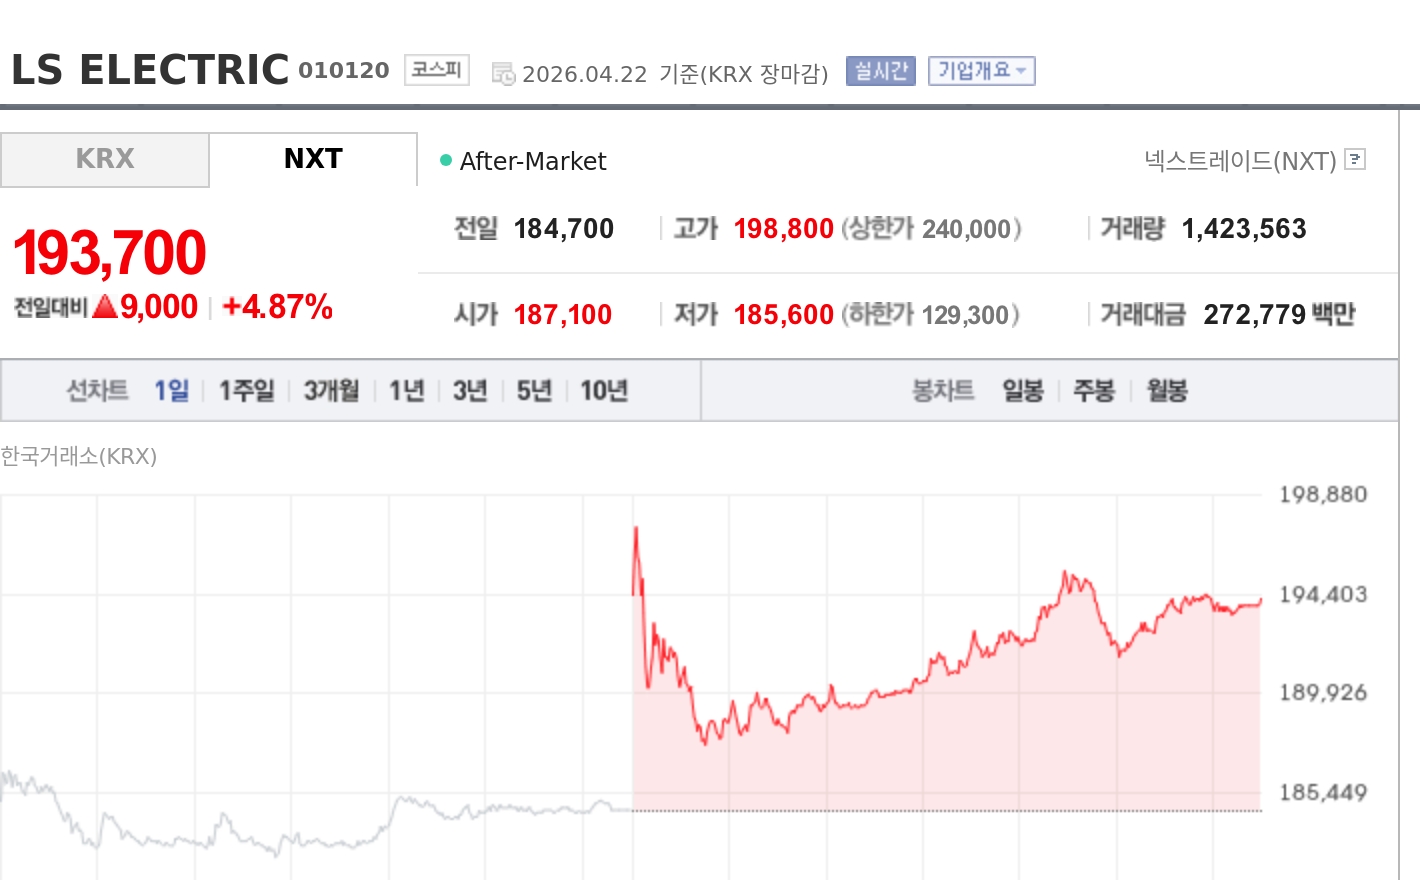Display the 10년 line chart

tap(604, 390)
